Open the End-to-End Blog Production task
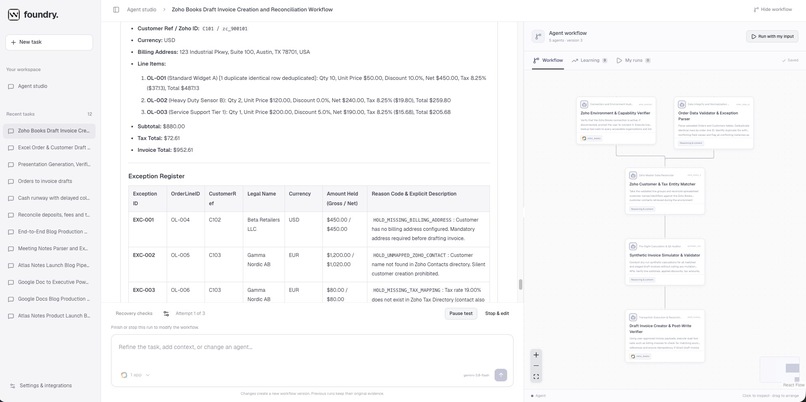Image resolution: width=806 pixels, height=402 pixels. point(49,232)
